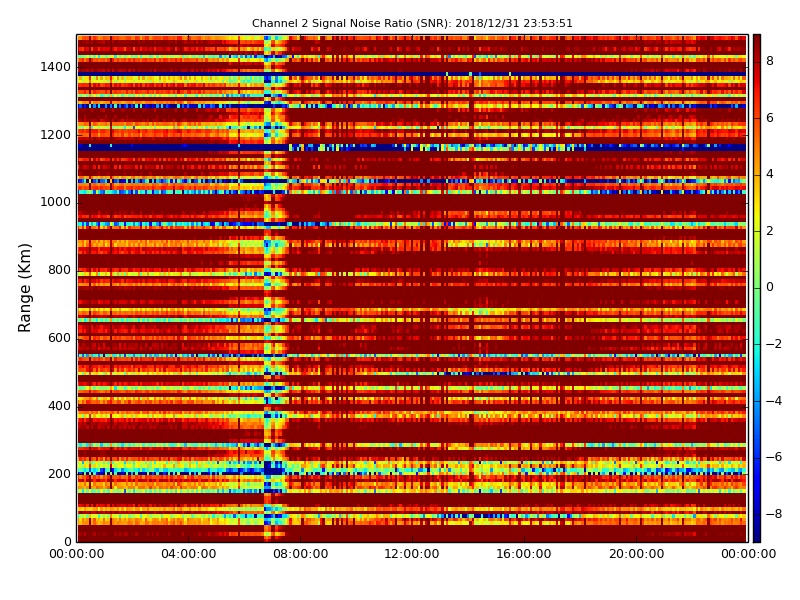
Task: Click the 16:00:00 time axis label
Action: (x=524, y=554)
